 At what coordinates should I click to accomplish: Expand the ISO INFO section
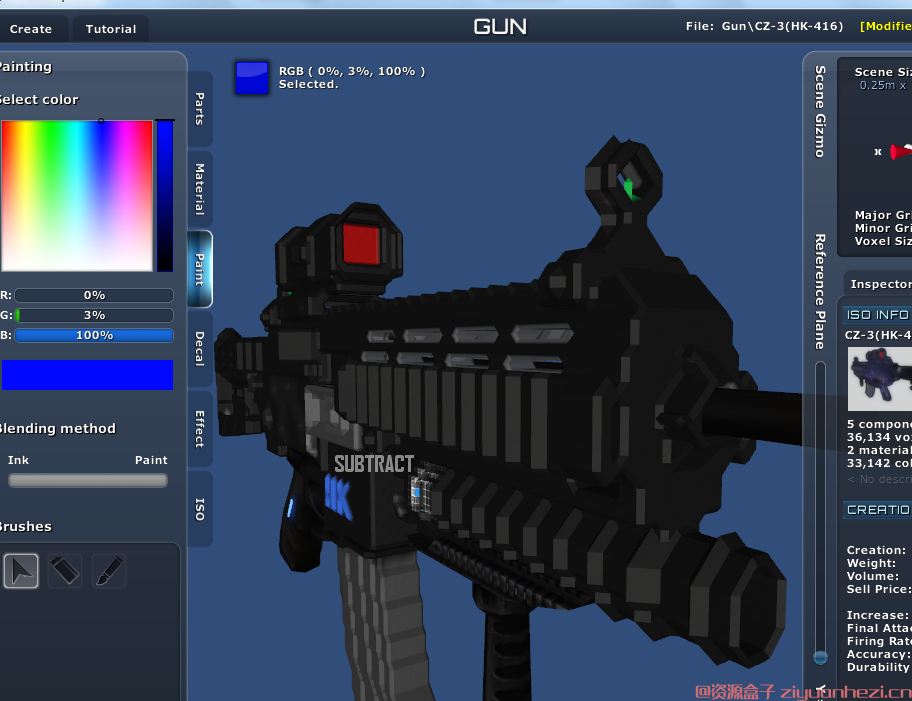tap(877, 314)
